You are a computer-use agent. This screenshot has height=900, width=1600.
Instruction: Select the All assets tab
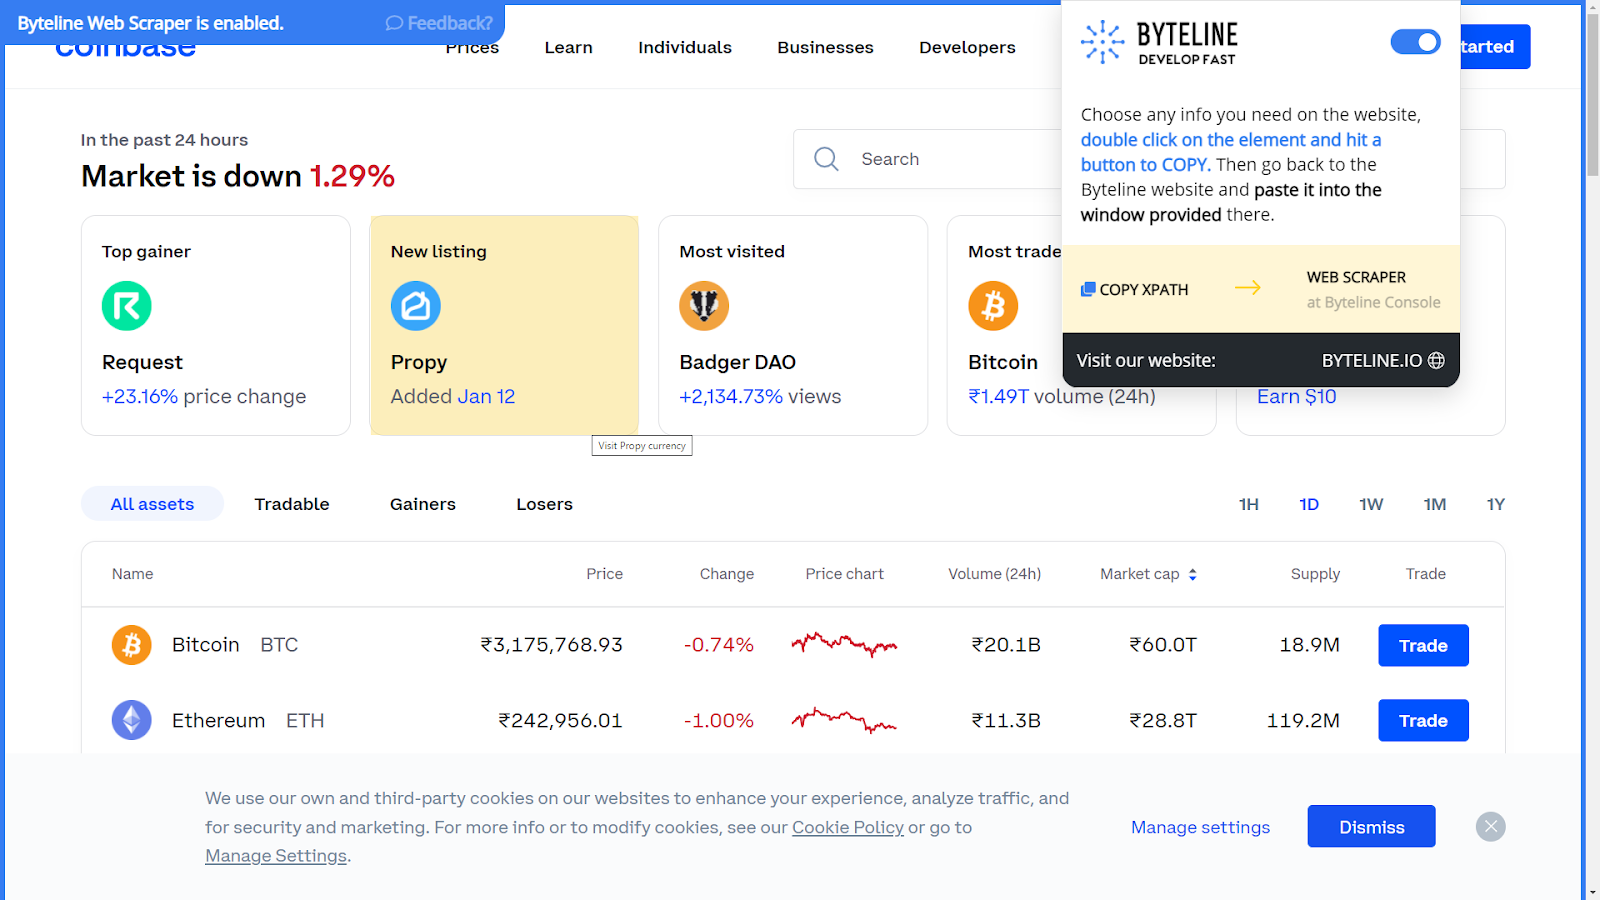(152, 504)
